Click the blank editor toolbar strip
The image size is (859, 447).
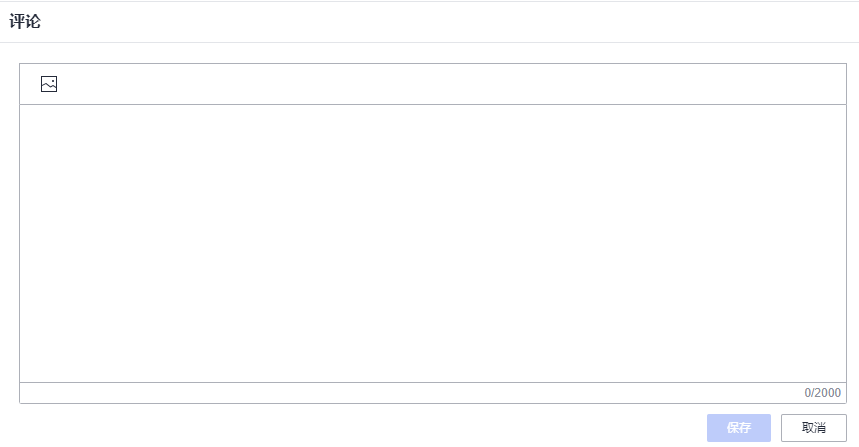(450, 85)
